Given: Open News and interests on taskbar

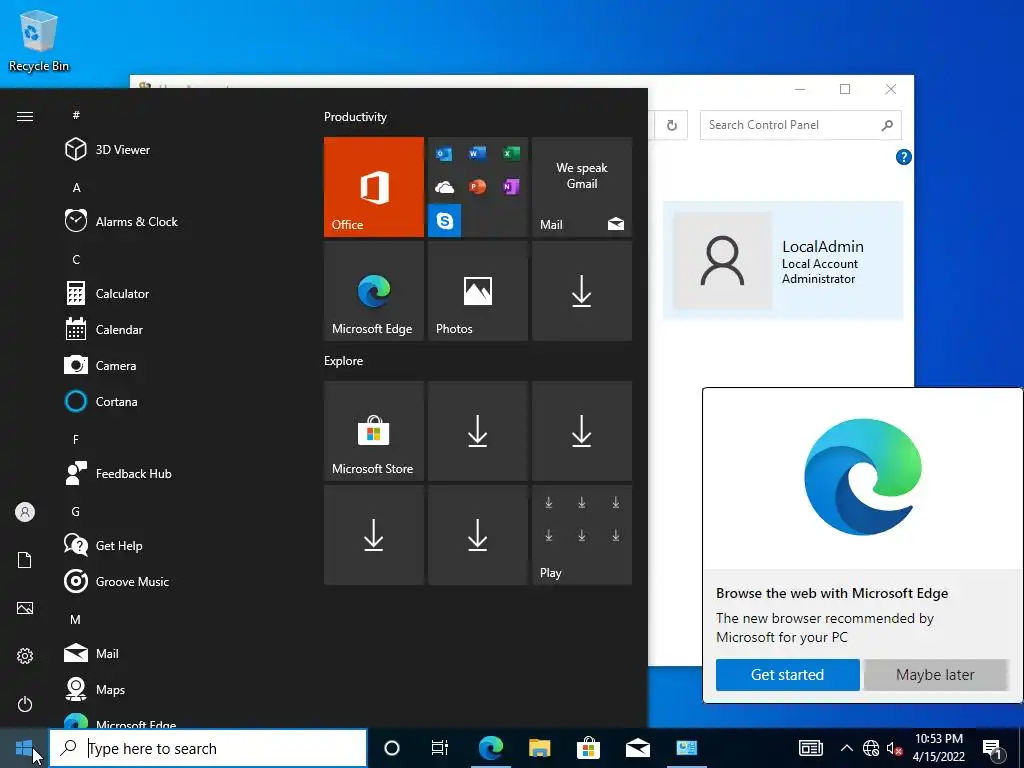Looking at the screenshot, I should click(810, 748).
